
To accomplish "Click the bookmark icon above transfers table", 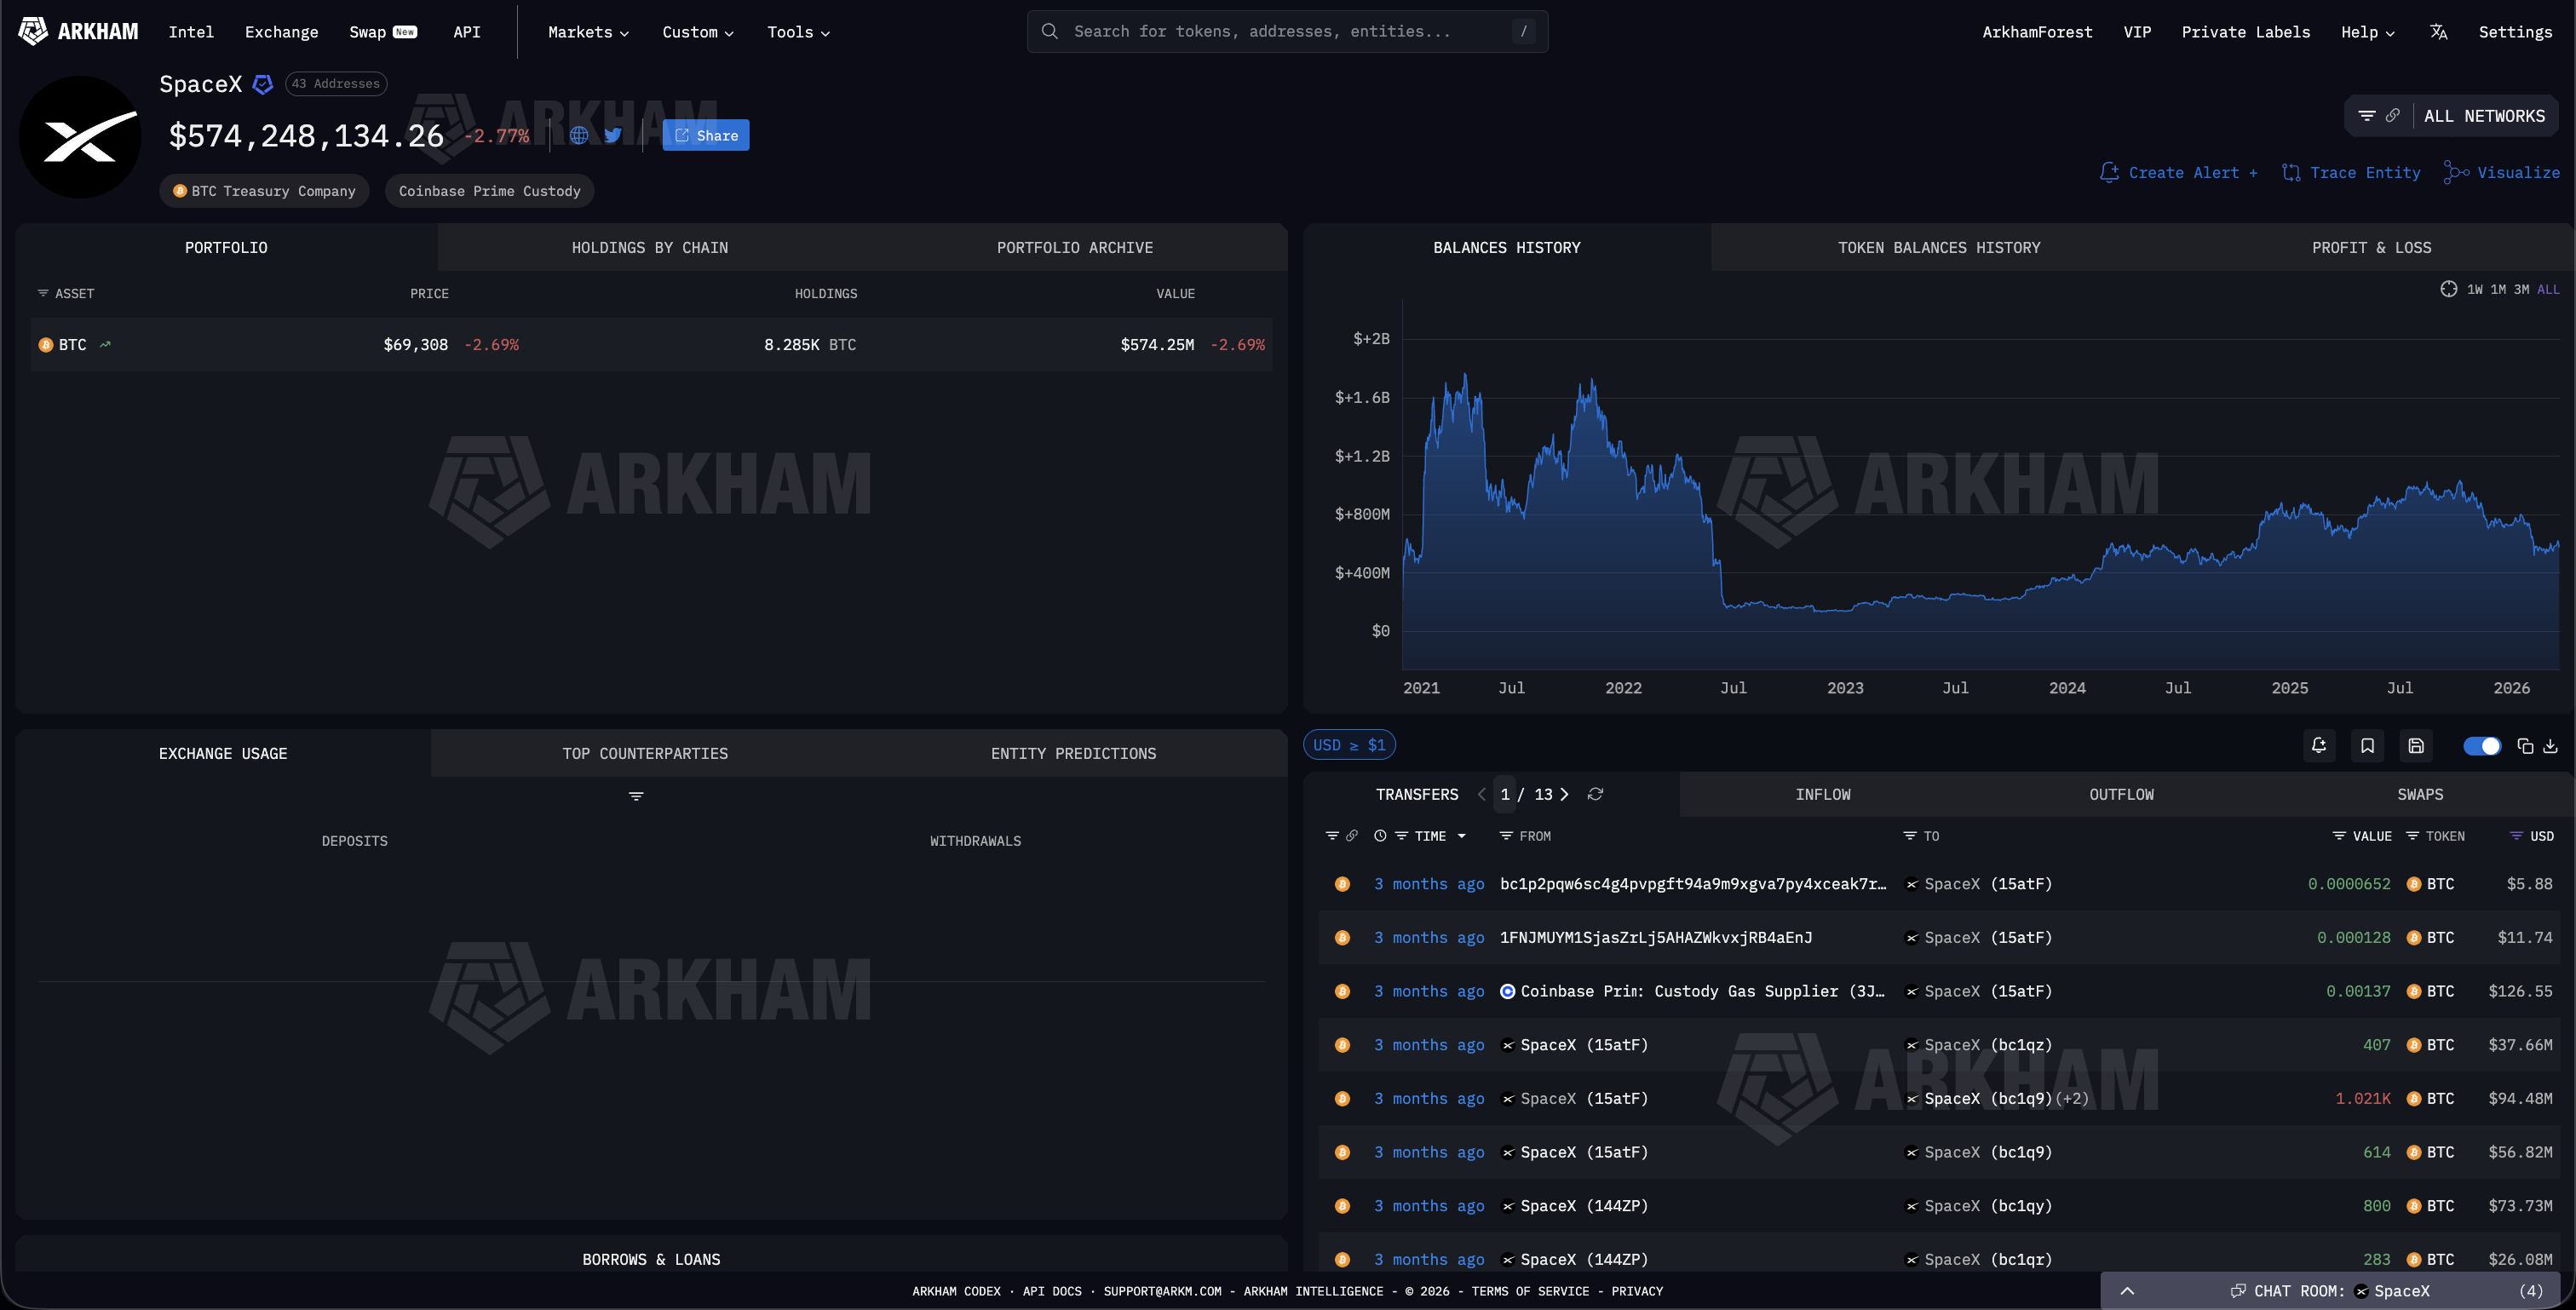I will (2367, 745).
